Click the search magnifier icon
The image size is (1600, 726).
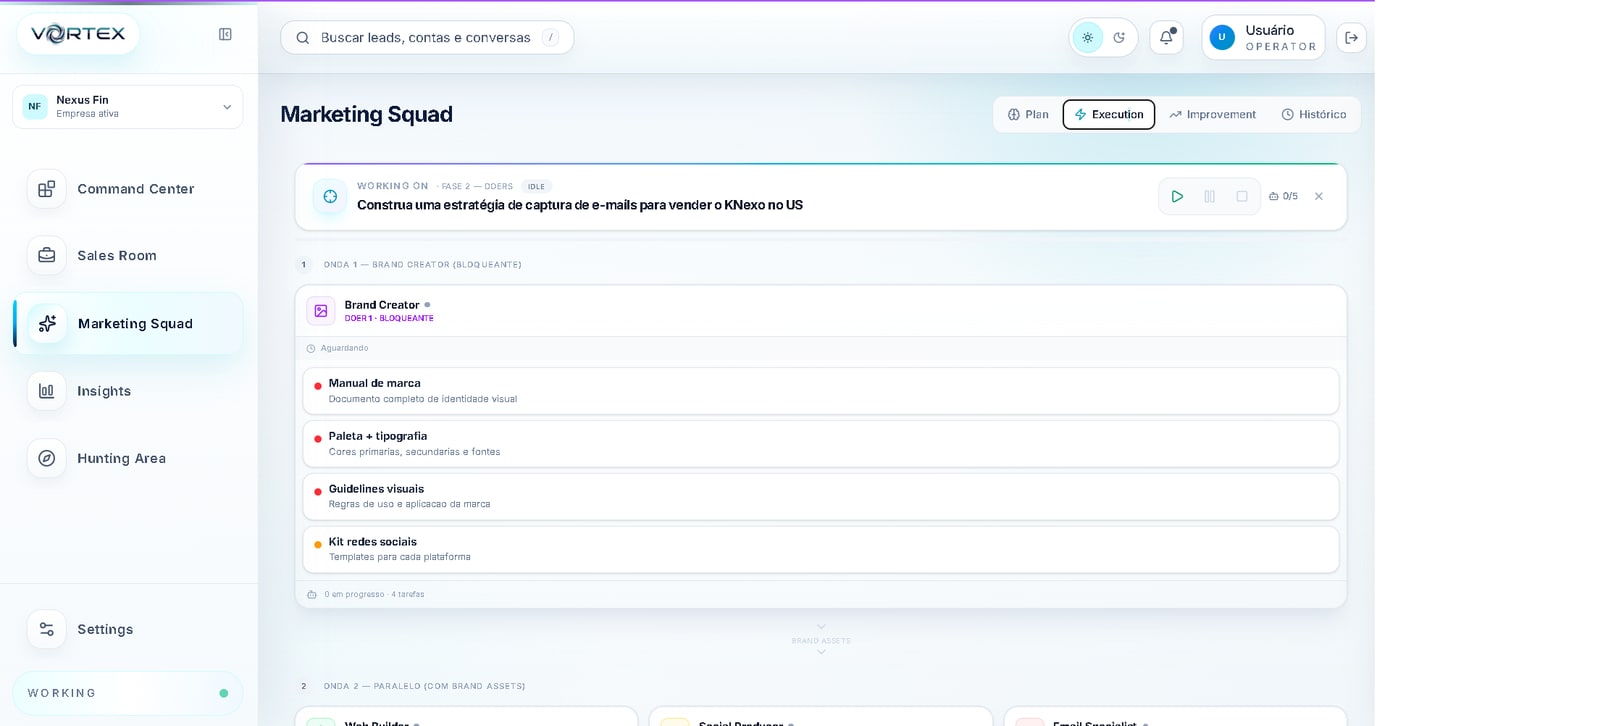[302, 38]
